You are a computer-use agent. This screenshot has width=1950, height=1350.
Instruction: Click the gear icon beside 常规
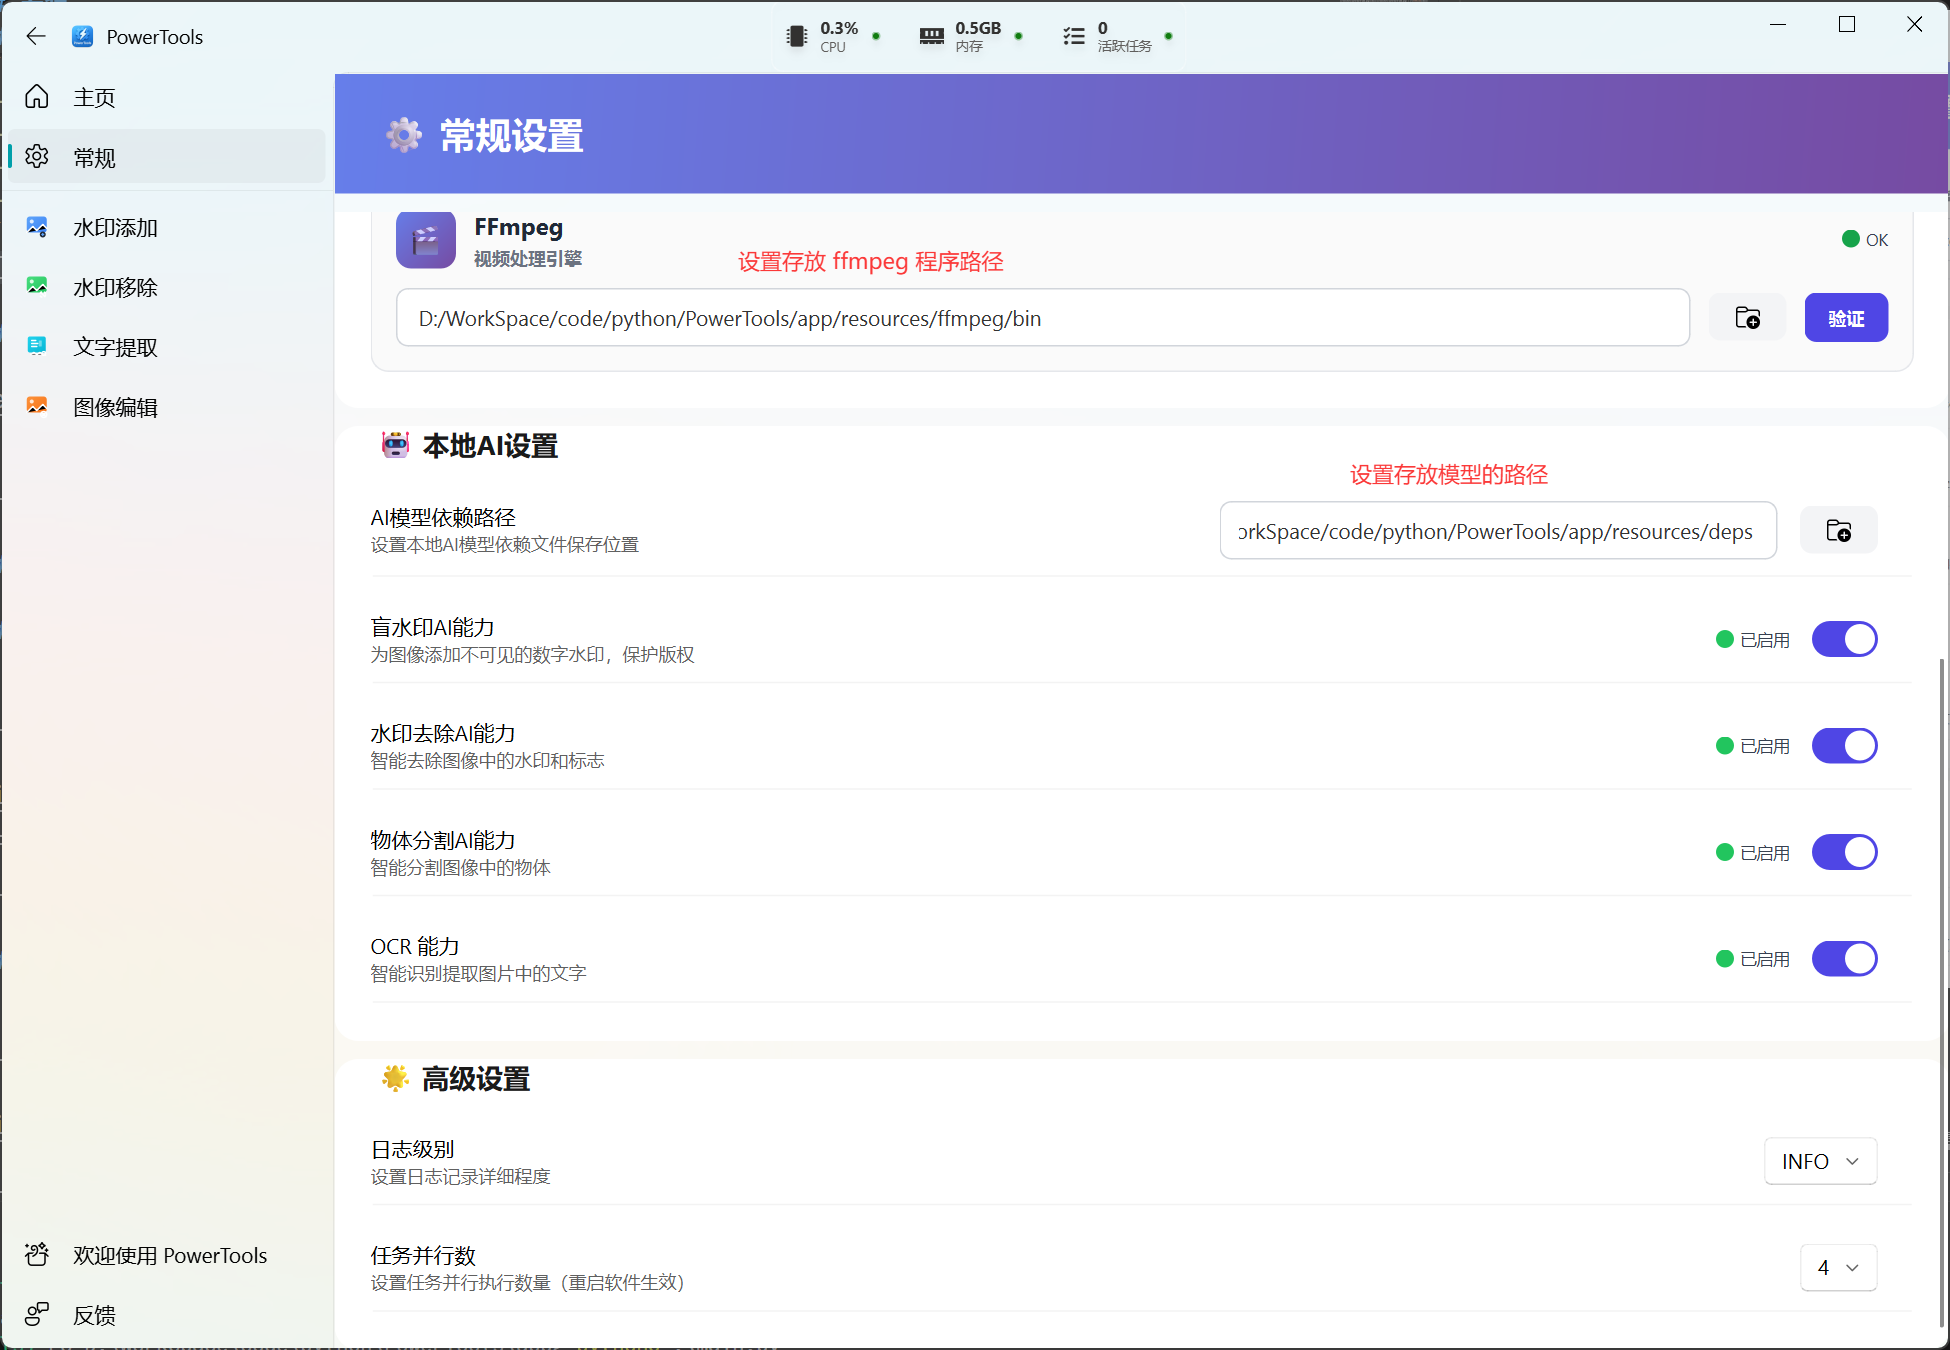pyautogui.click(x=37, y=157)
